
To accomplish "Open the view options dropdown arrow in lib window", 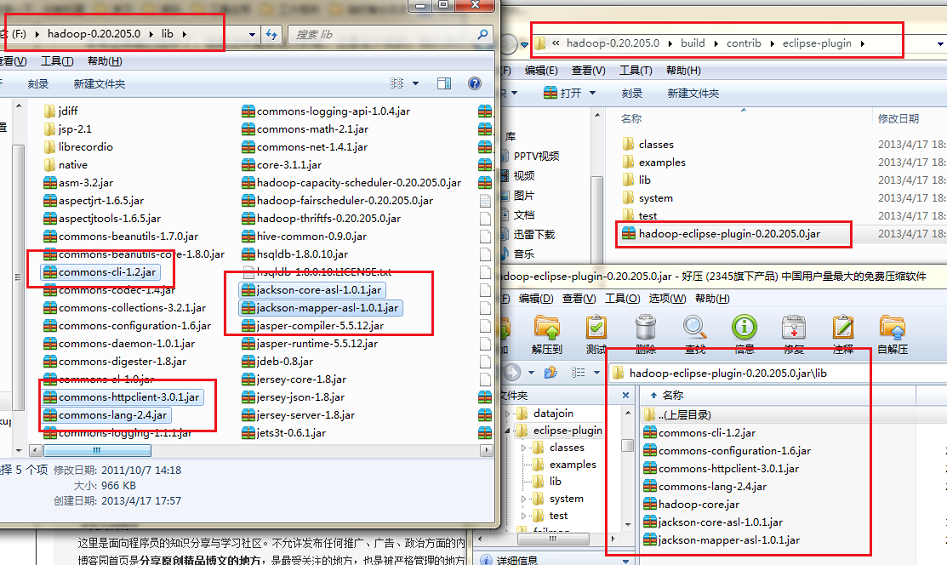I will point(416,83).
